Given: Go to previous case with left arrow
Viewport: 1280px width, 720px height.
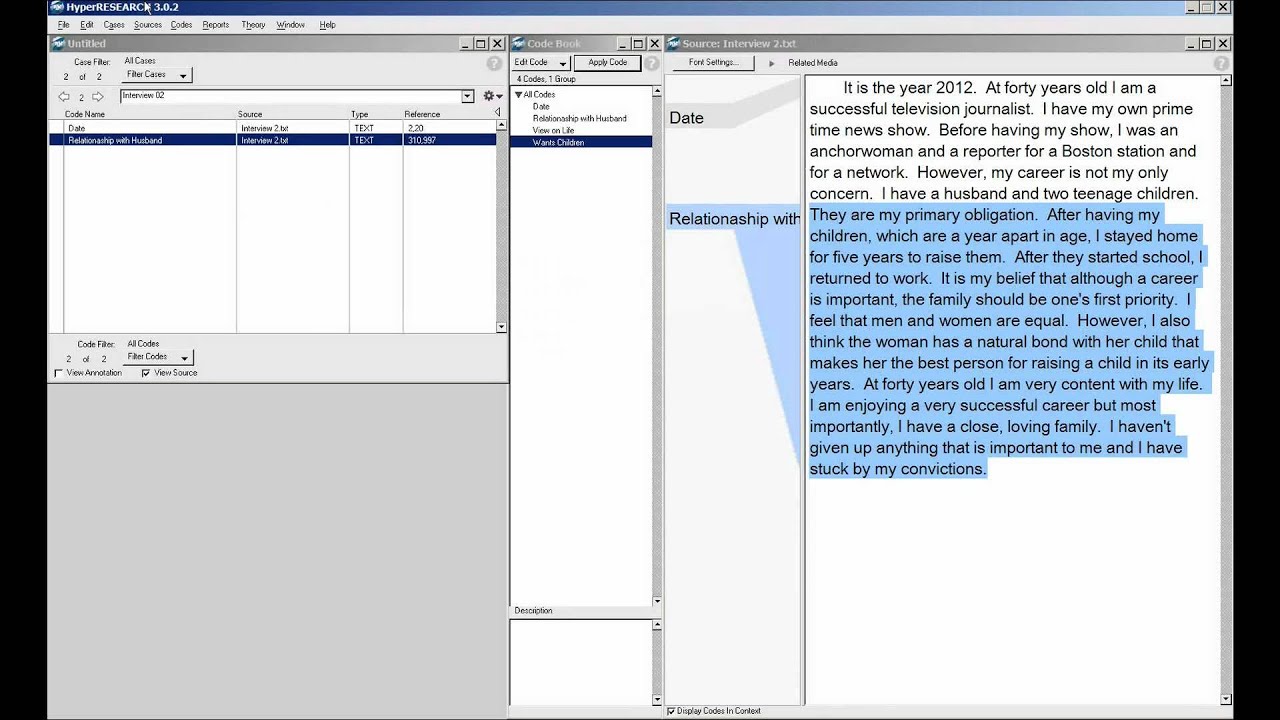Looking at the screenshot, I should (64, 97).
